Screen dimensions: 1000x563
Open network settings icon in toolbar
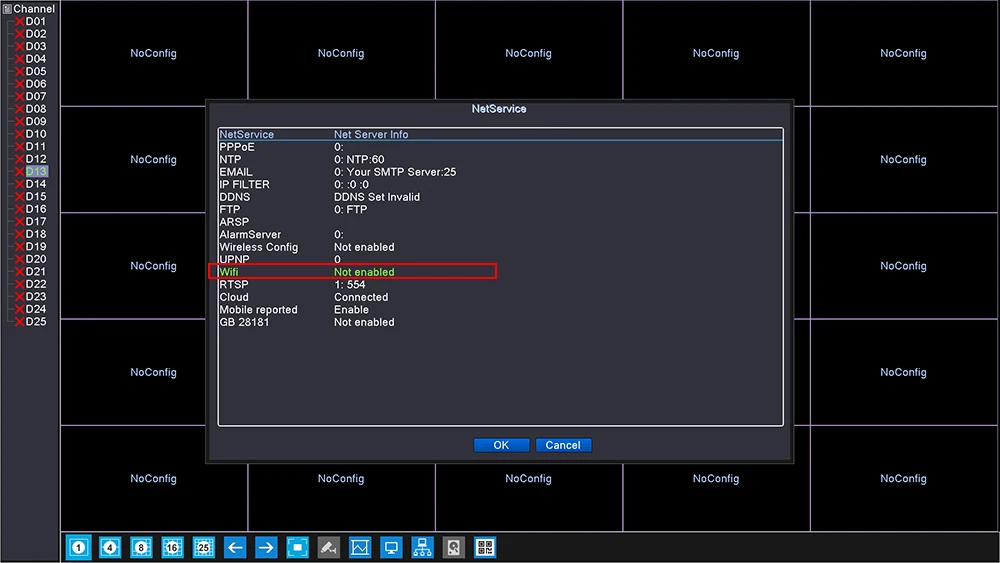[x=422, y=547]
